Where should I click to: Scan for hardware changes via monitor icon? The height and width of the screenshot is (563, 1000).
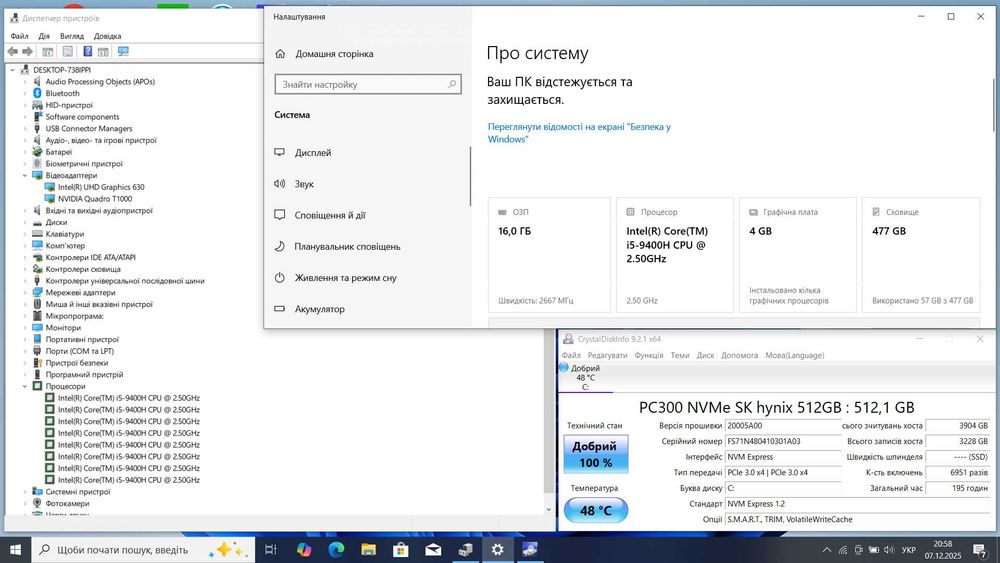pyautogui.click(x=123, y=52)
